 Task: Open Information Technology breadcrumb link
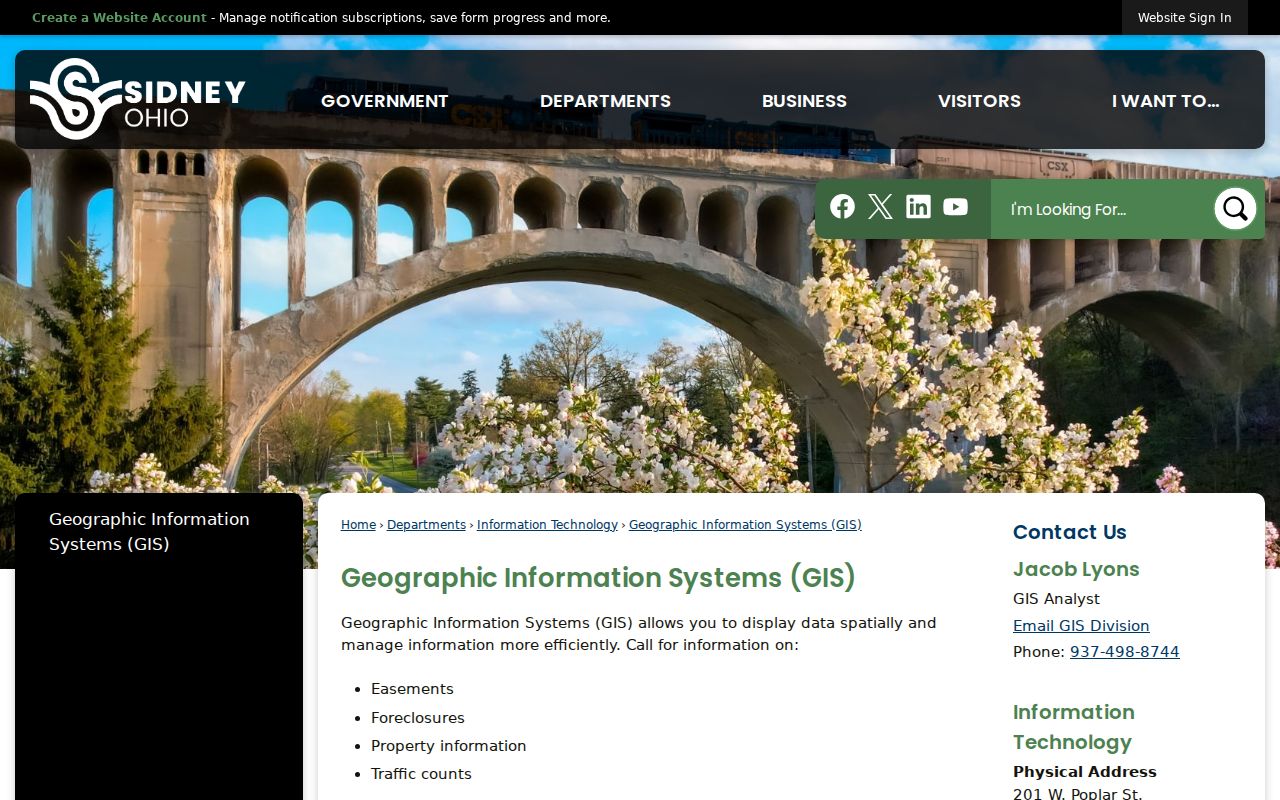[547, 525]
